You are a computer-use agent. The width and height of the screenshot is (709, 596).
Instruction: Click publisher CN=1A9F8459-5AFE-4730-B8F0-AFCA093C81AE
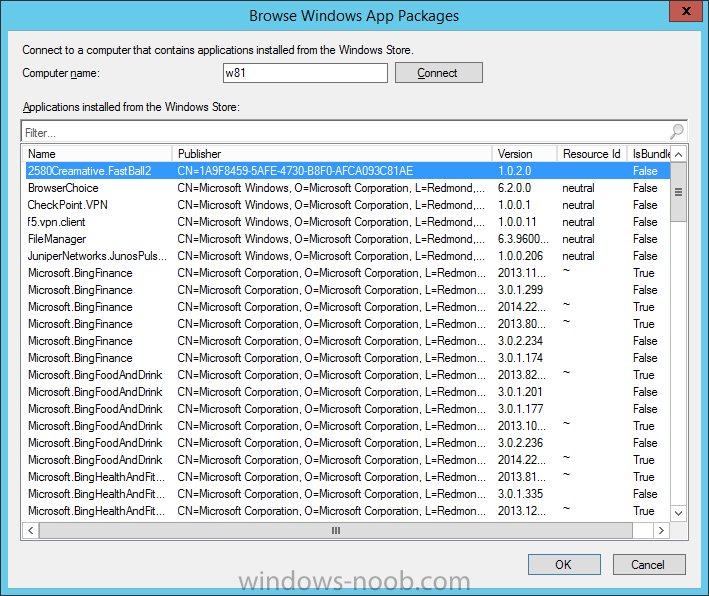pos(295,171)
